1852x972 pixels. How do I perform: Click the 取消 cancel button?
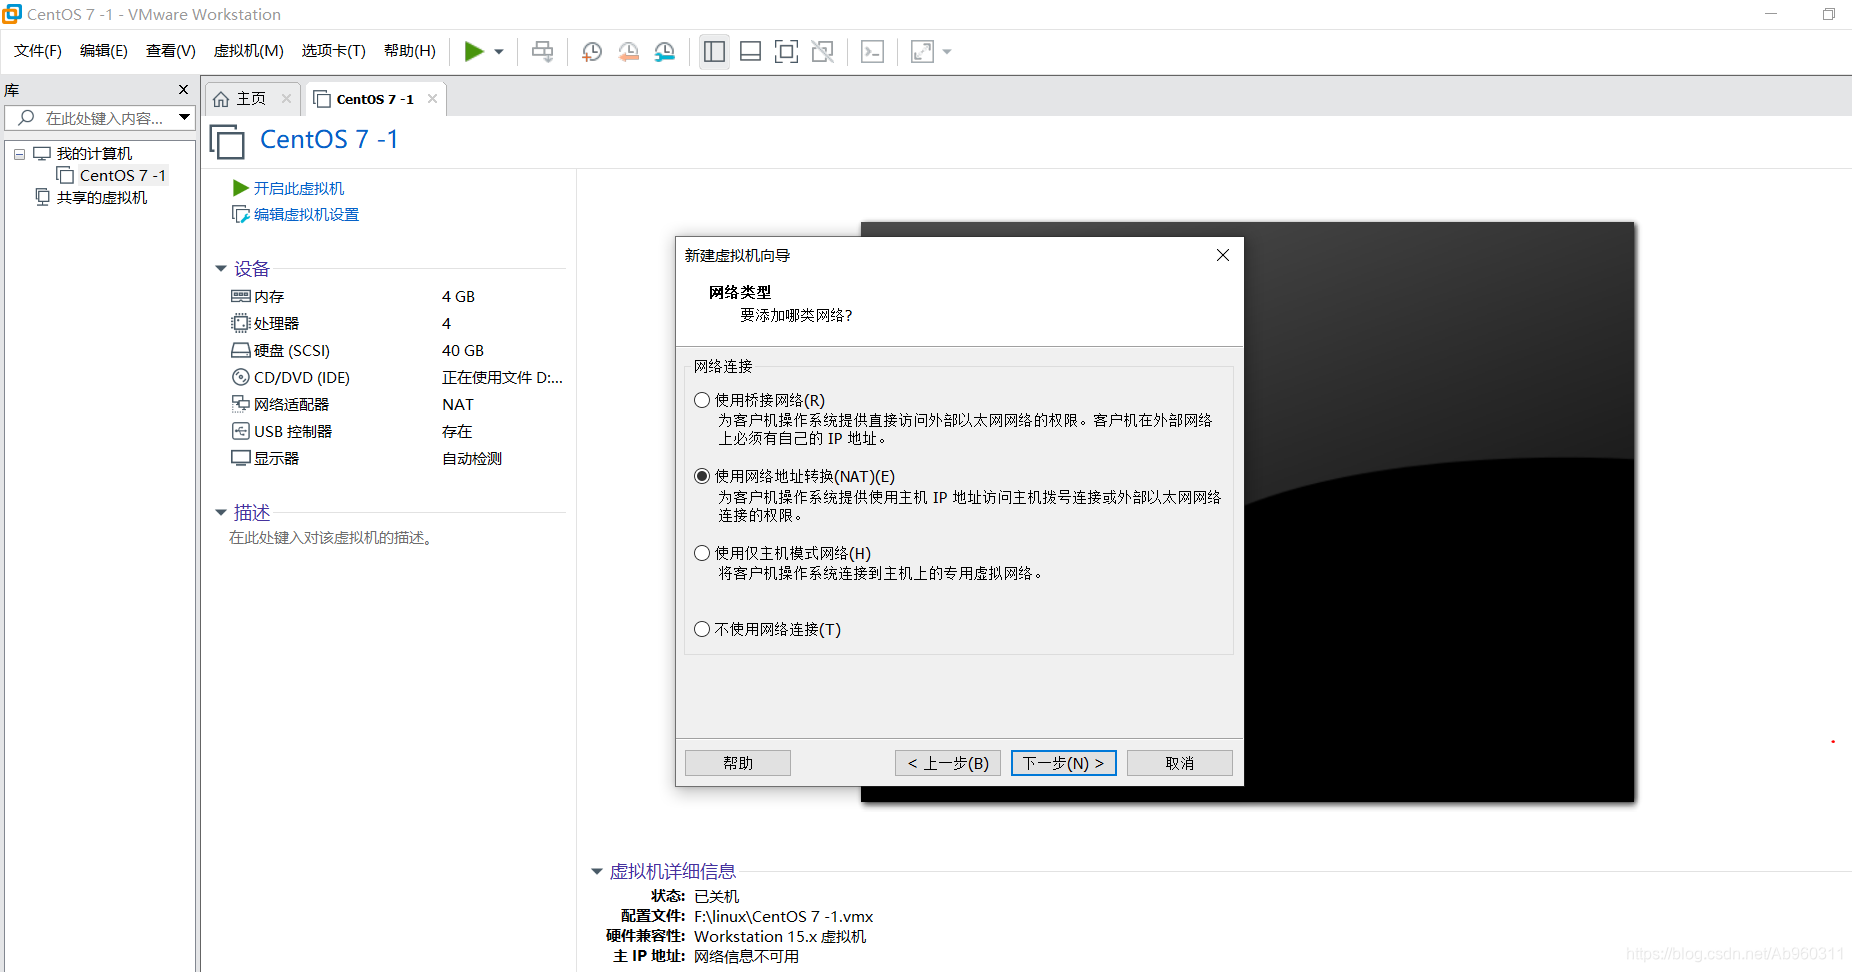coord(1180,763)
